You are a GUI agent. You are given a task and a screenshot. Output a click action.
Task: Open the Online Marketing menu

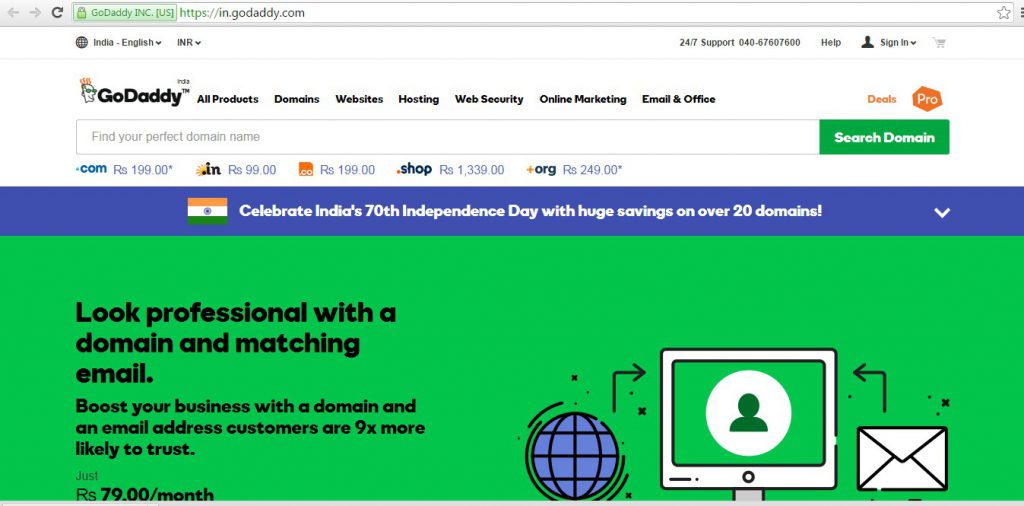pyautogui.click(x=583, y=99)
